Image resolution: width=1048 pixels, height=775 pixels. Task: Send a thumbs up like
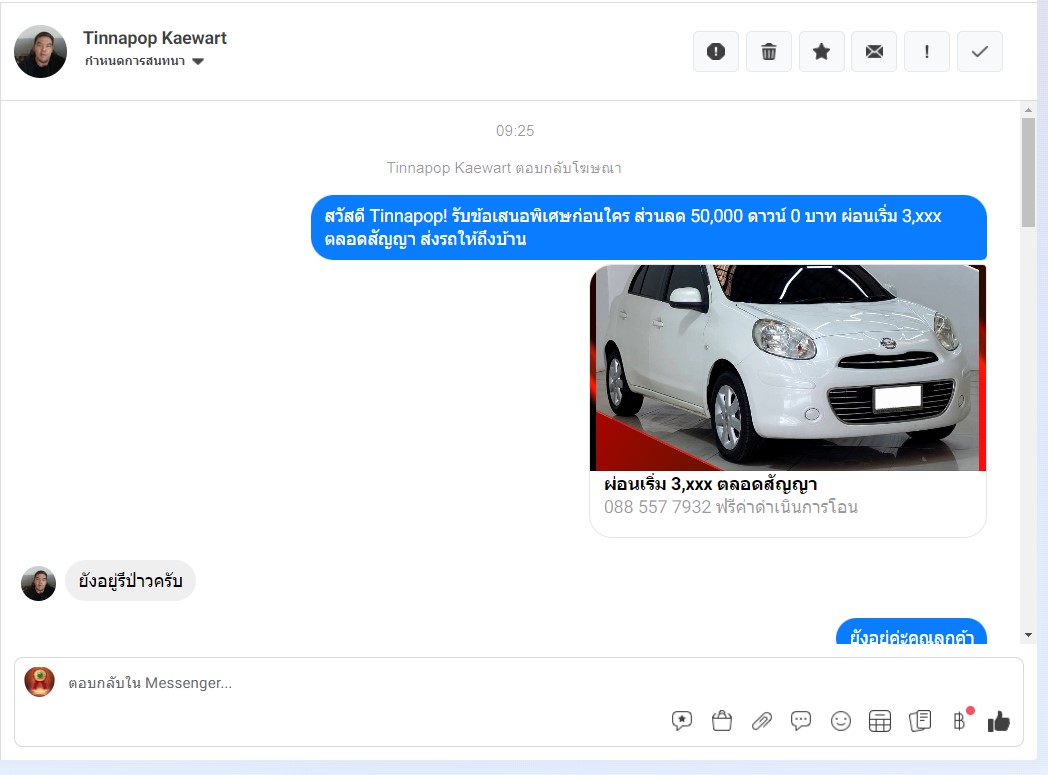point(999,721)
